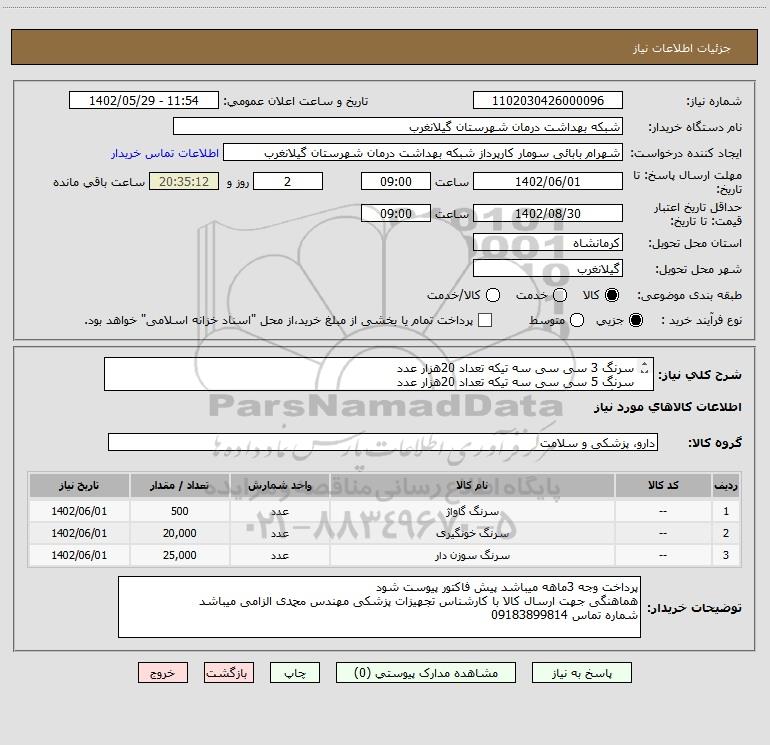Select the جزیی purchase type radio
Image resolution: width=770 pixels, height=745 pixels.
635,320
